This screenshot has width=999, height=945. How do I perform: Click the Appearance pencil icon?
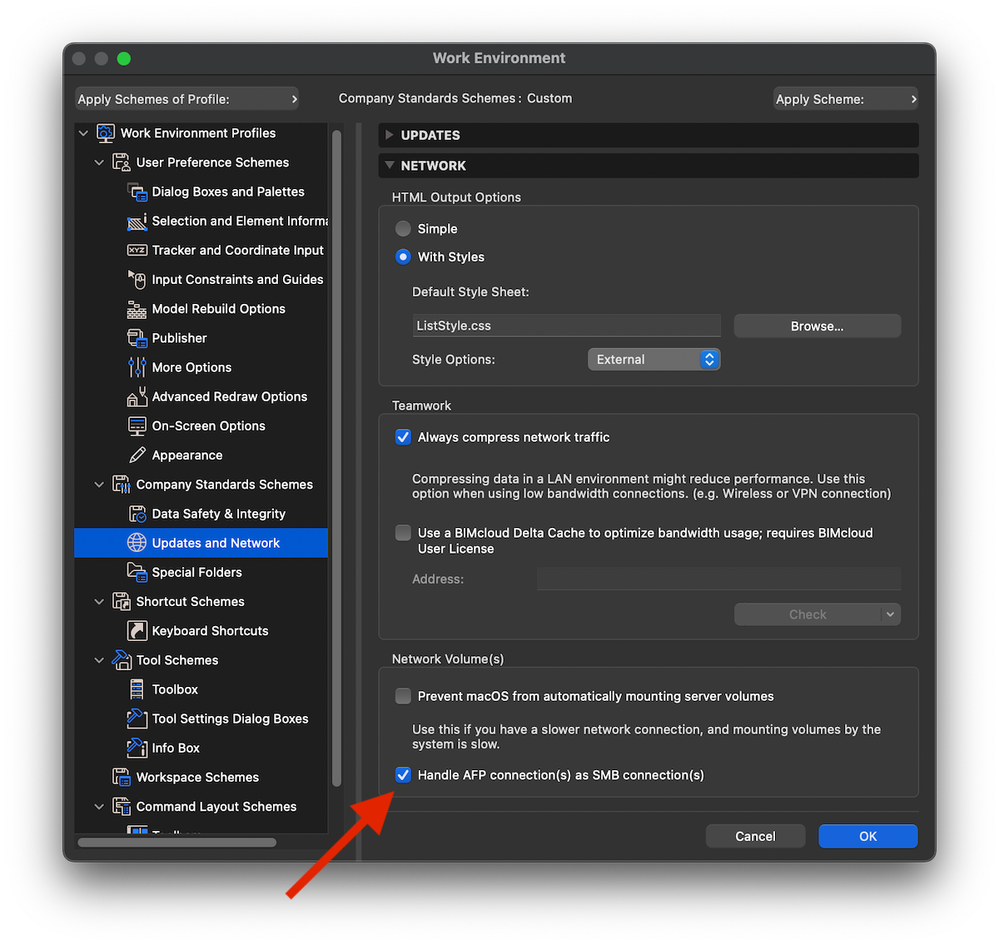point(137,456)
